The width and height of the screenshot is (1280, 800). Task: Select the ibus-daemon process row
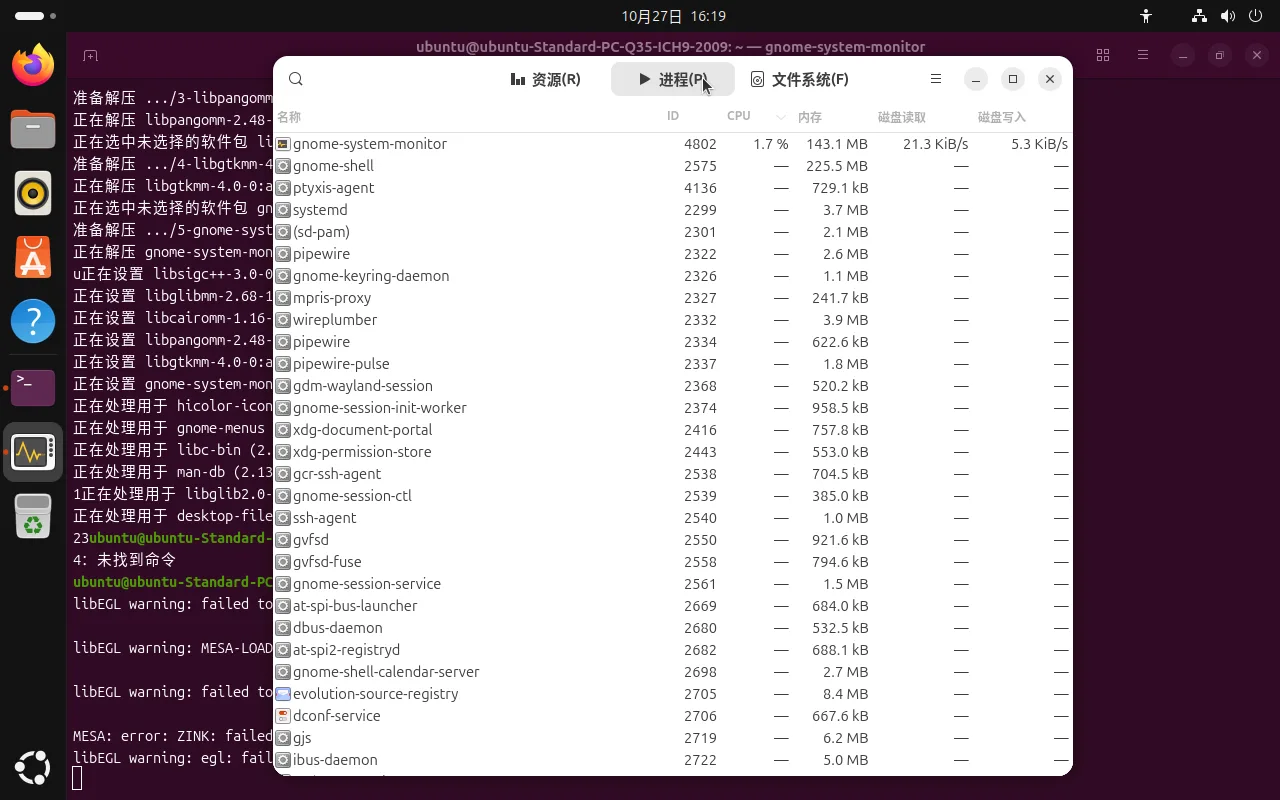click(673, 760)
